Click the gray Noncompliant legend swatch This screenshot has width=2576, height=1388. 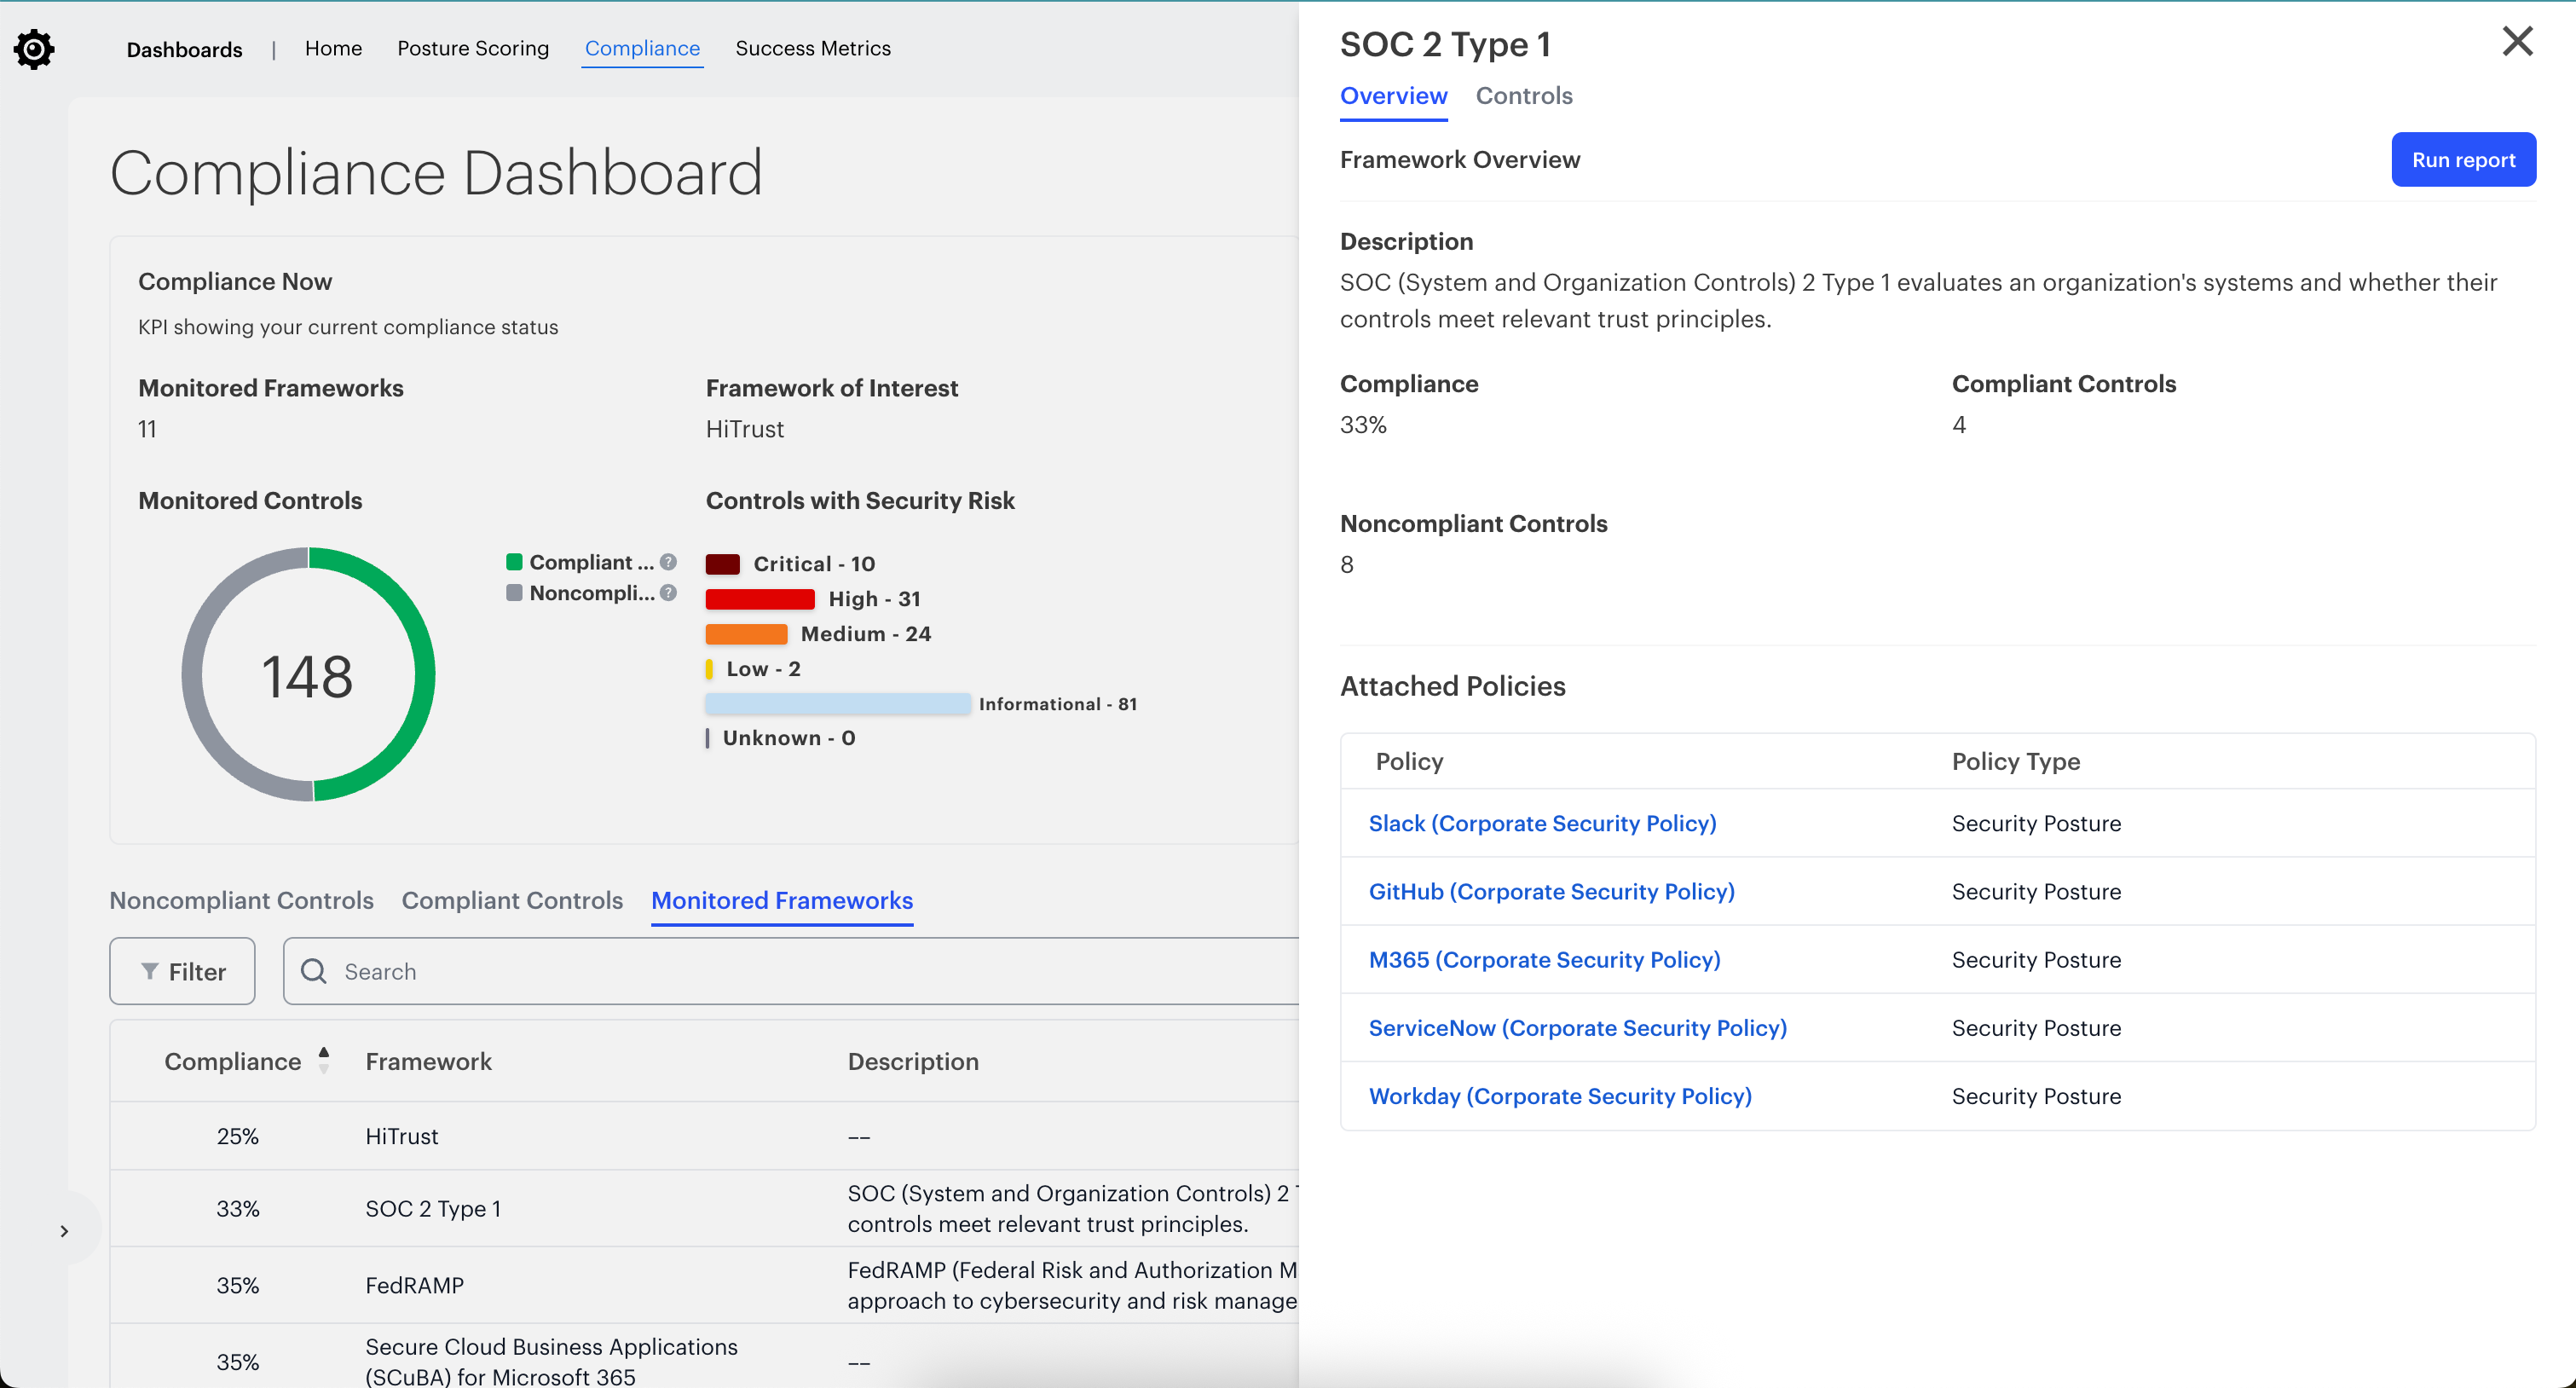[x=514, y=592]
